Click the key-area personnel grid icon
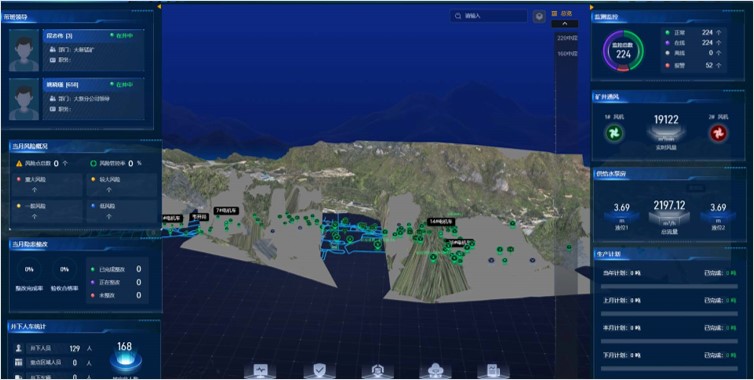754x380 pixels. [19, 362]
